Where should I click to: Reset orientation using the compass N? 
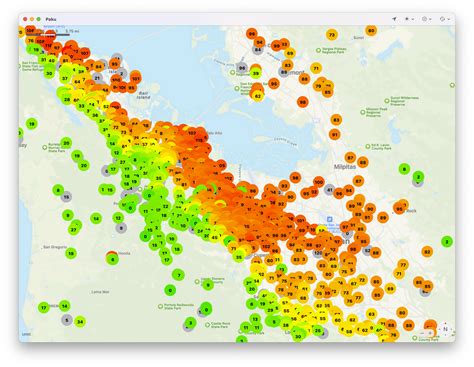(x=445, y=329)
